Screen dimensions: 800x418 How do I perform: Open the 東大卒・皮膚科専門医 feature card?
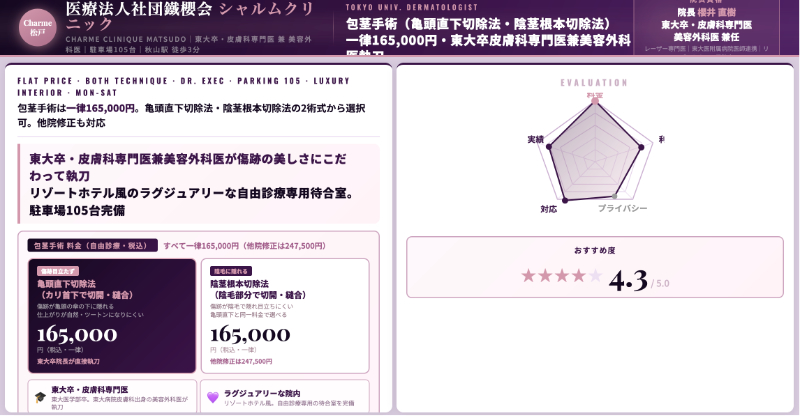point(112,396)
